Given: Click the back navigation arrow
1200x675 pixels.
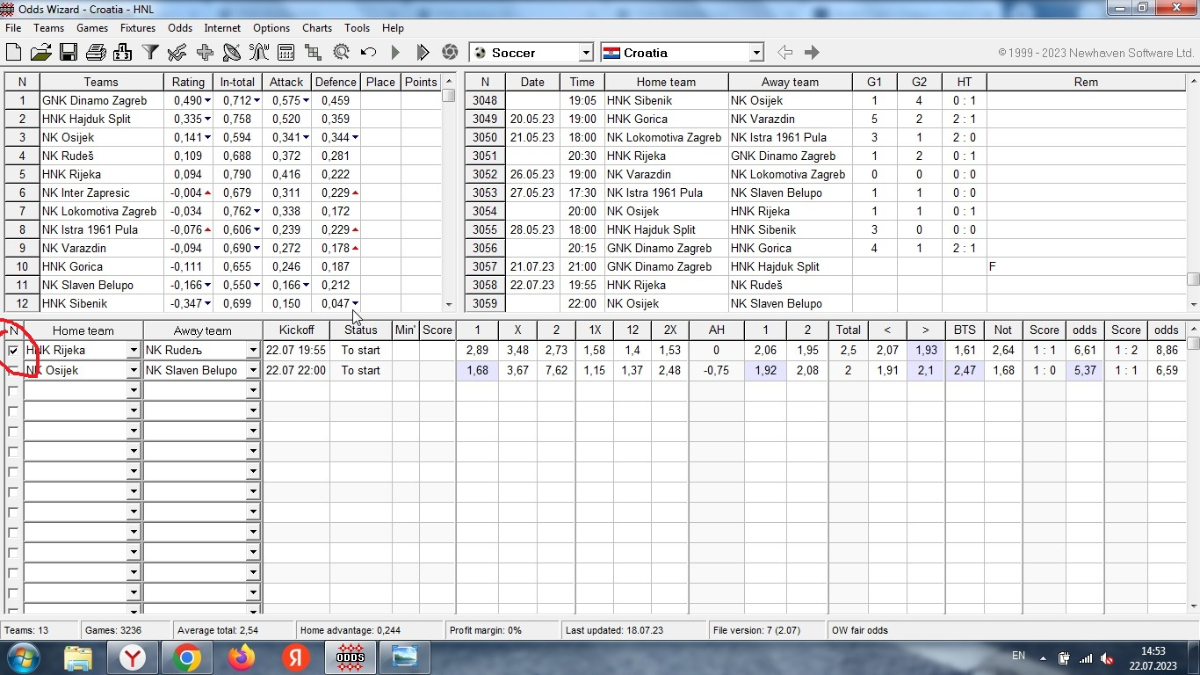Looking at the screenshot, I should (x=785, y=52).
